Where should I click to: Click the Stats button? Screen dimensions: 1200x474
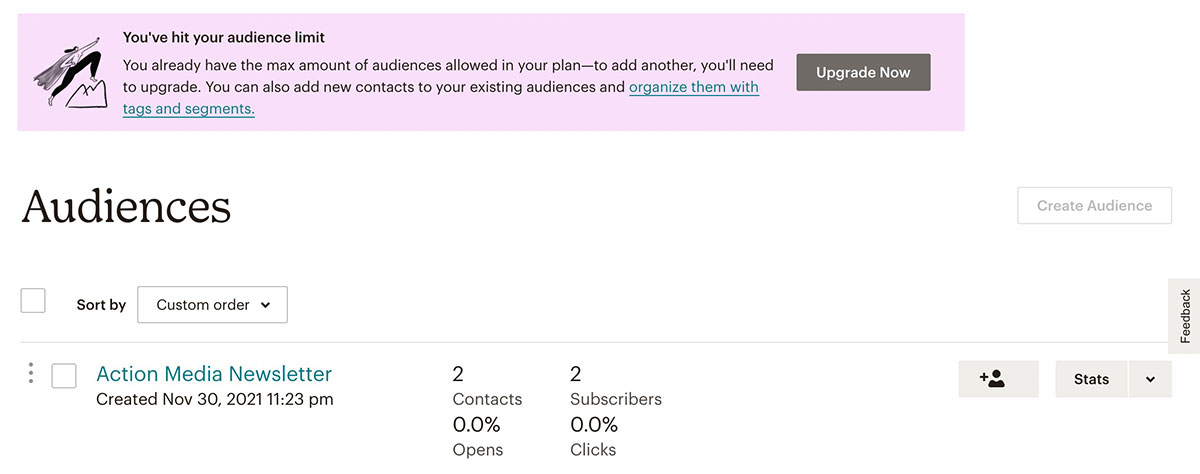[1091, 379]
